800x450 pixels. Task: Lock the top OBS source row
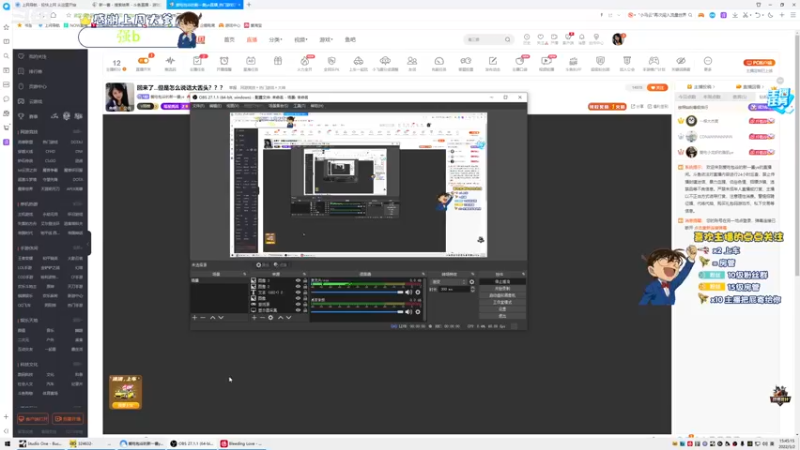[305, 281]
